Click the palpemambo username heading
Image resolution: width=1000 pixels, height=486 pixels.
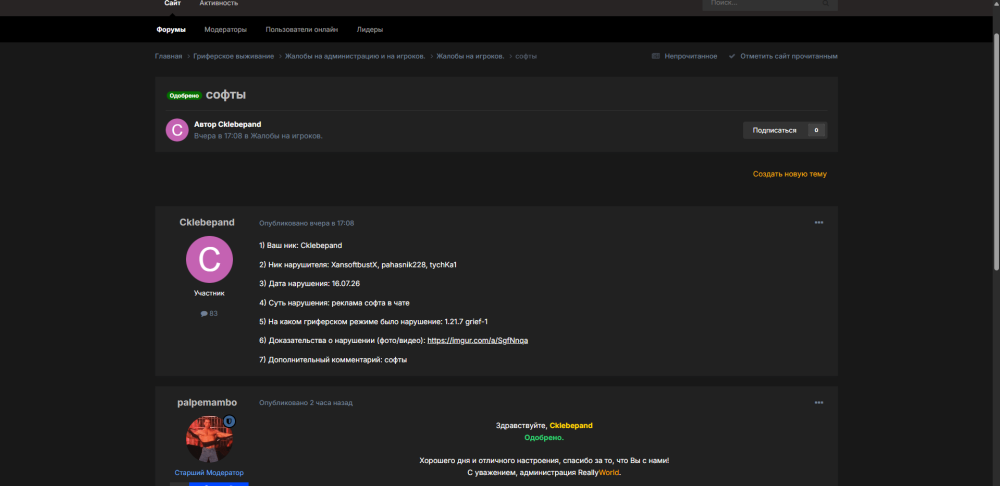pyautogui.click(x=207, y=402)
